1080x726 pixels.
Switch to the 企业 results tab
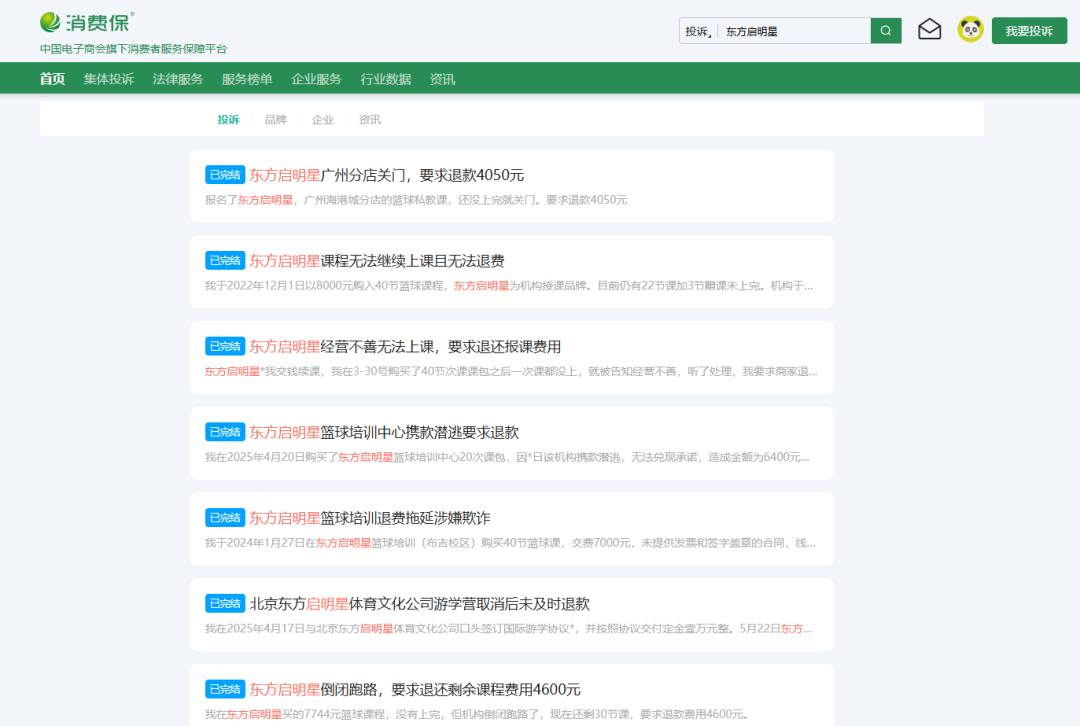[323, 120]
